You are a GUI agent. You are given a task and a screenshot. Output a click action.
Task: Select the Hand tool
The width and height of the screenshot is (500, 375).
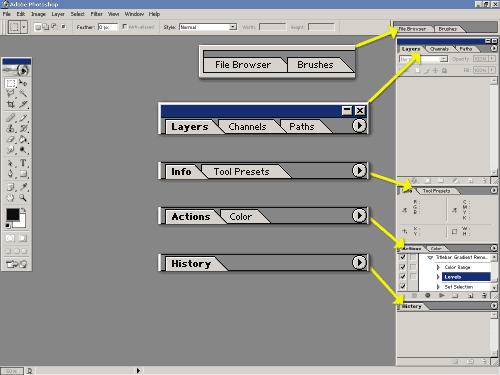pyautogui.click(x=11, y=198)
